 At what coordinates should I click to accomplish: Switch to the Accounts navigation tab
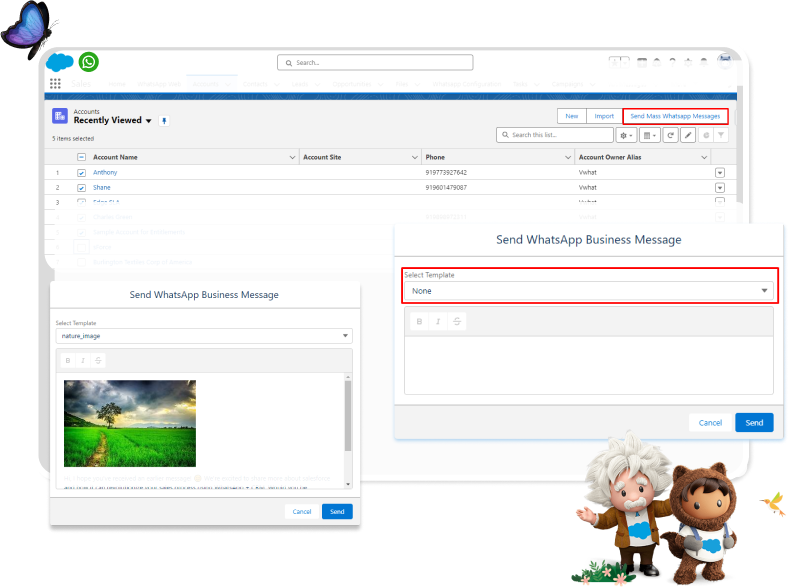click(206, 84)
